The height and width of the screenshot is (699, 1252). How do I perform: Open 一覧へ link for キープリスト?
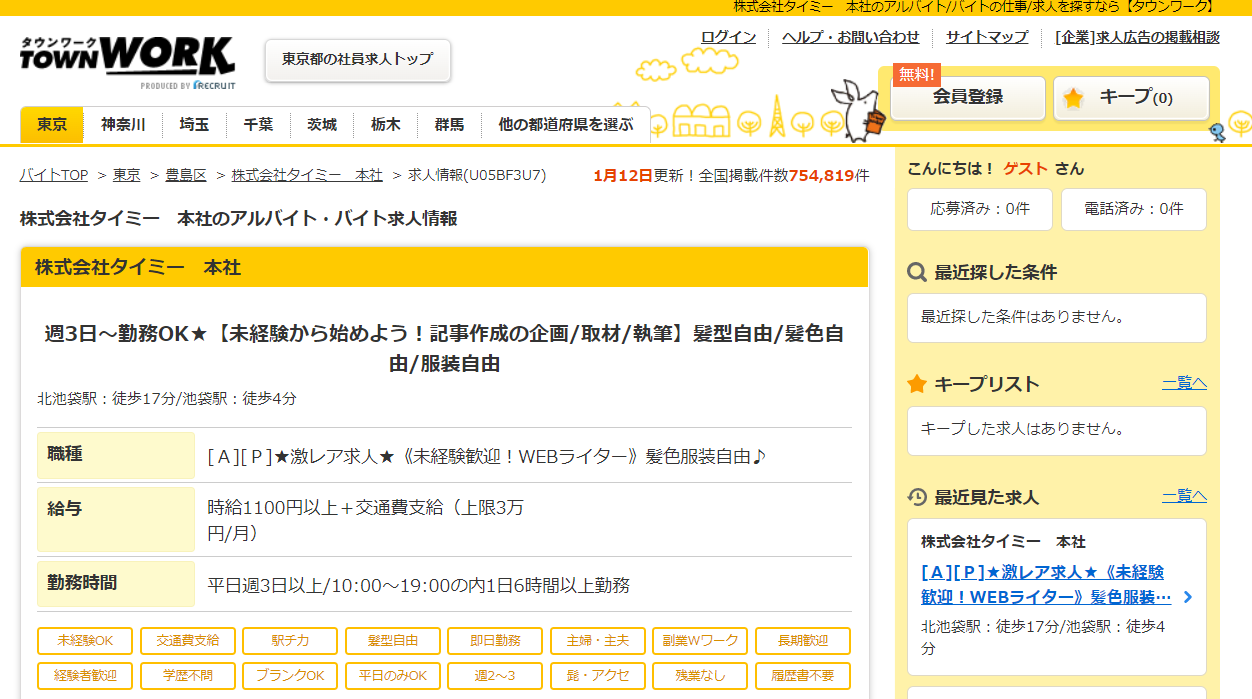(1184, 383)
